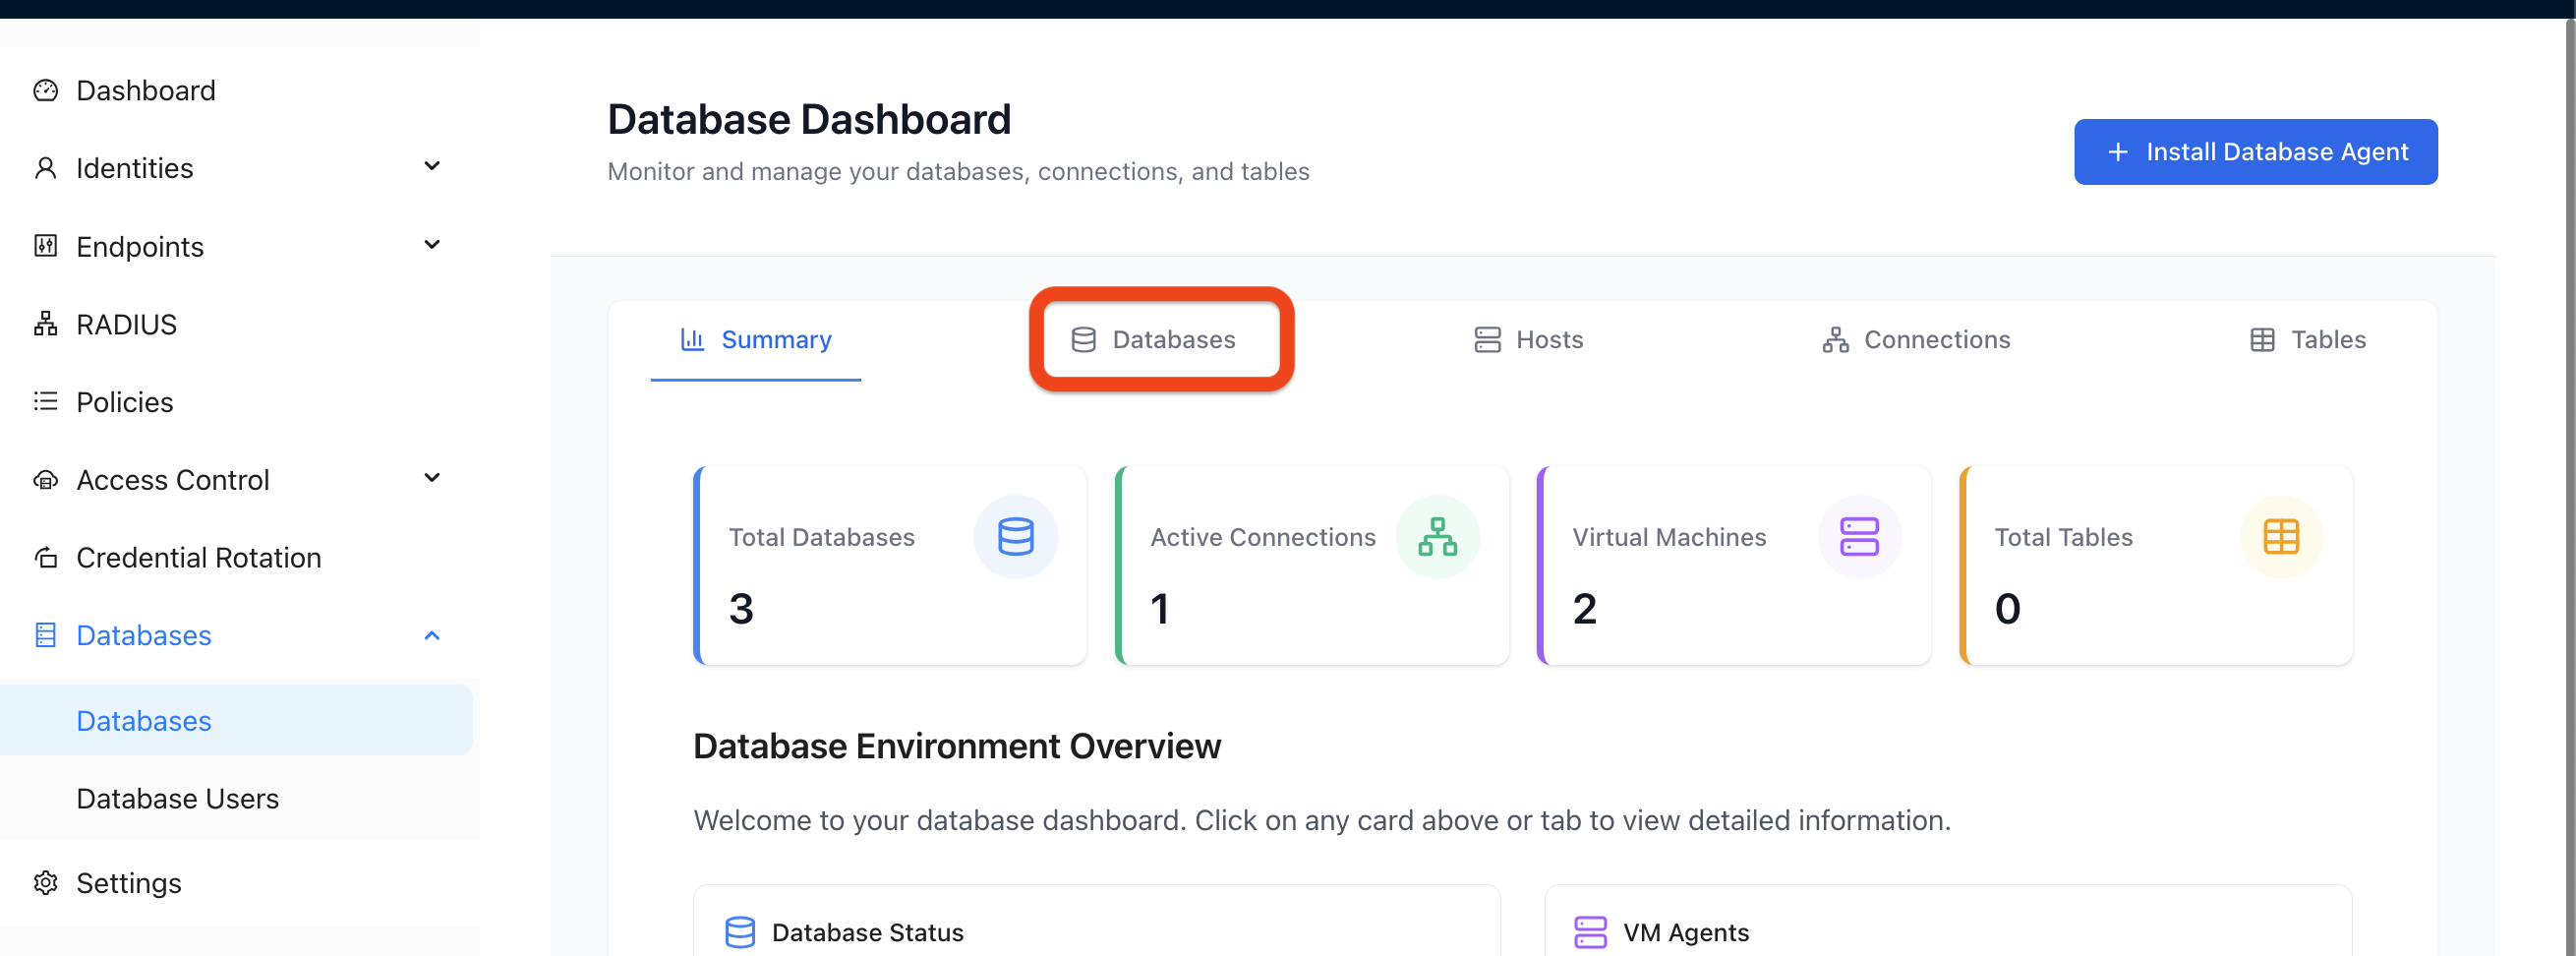The image size is (2576, 956).
Task: Click the Database Status panel icon
Action: [740, 932]
